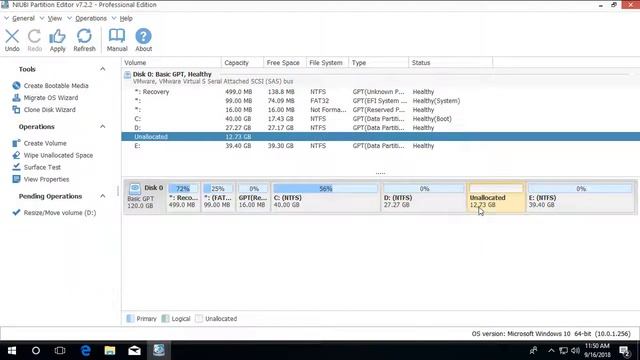Select the Recovery row in volume list
This screenshot has height=360, width=640.
click(380, 92)
